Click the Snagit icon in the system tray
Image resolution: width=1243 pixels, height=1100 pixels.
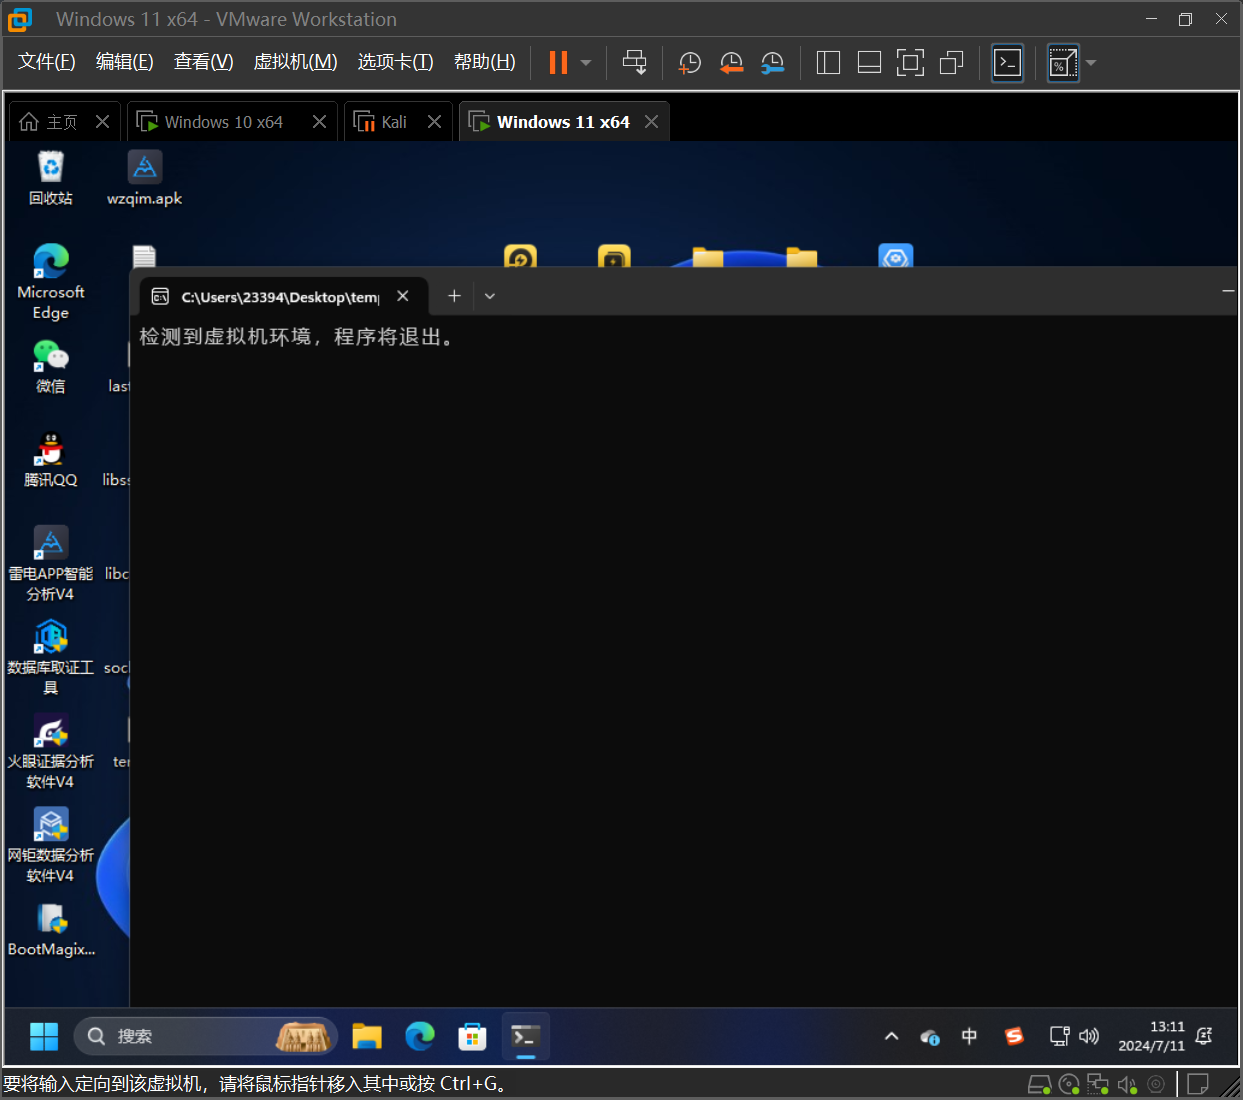pos(1014,1036)
